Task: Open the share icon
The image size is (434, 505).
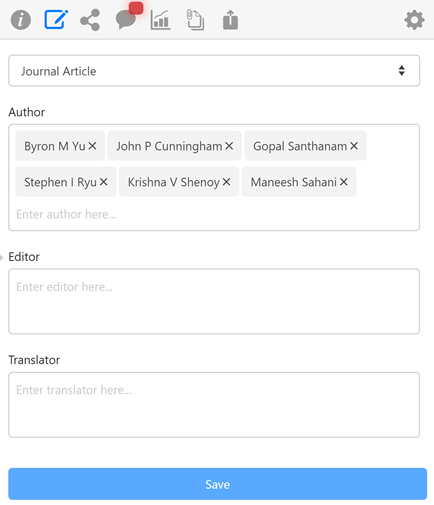Action: click(90, 20)
